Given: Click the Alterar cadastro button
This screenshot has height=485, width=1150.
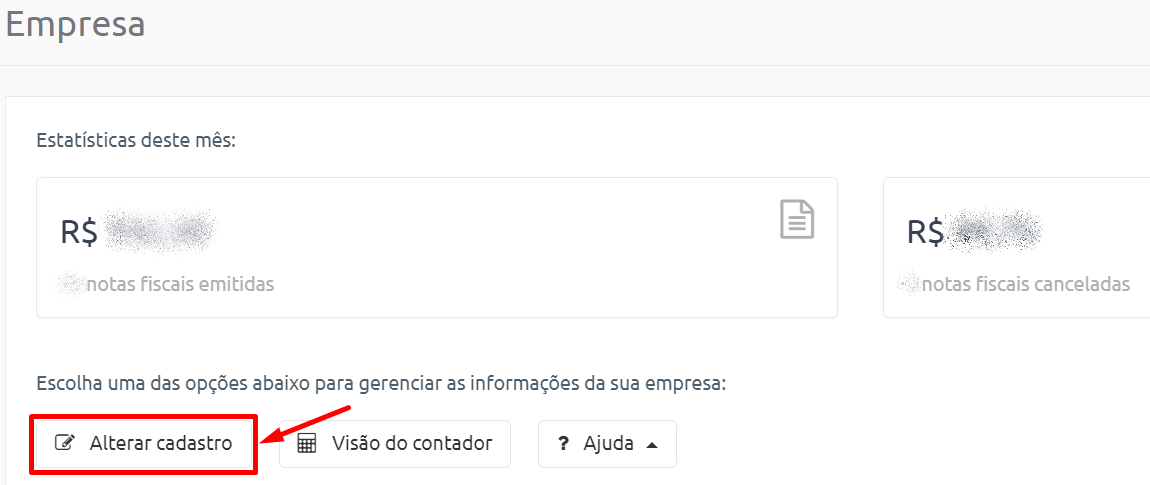Looking at the screenshot, I should click(x=144, y=444).
